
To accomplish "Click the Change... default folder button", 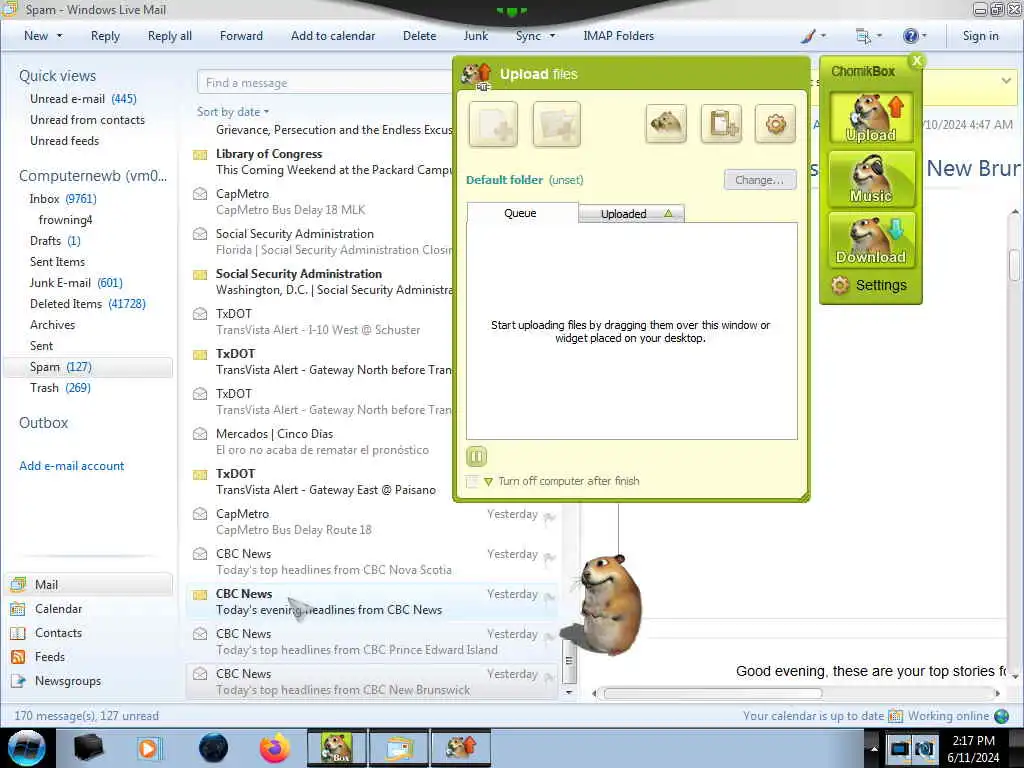I will click(760, 180).
